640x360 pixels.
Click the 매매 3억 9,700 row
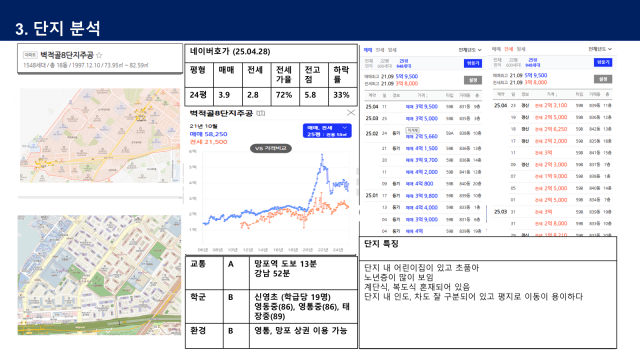(423, 160)
